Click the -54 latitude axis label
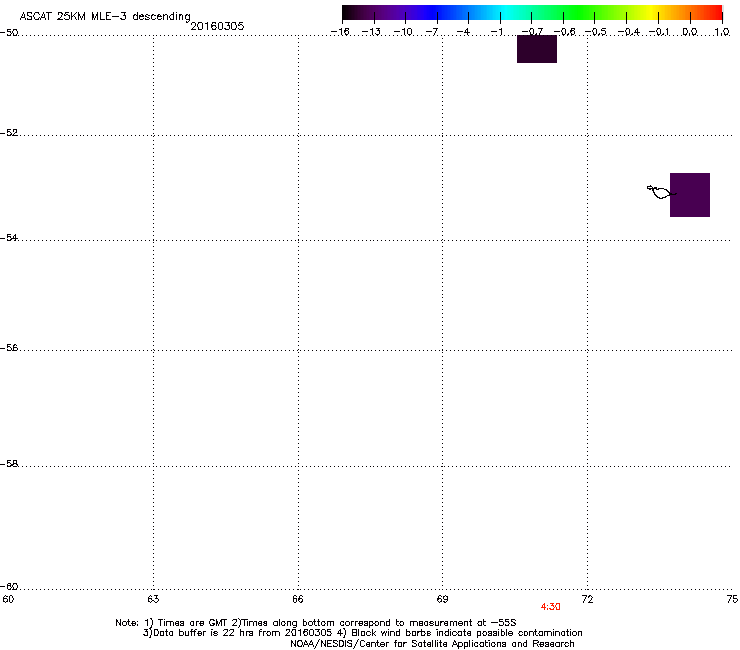The image size is (740, 650). tap(9, 237)
